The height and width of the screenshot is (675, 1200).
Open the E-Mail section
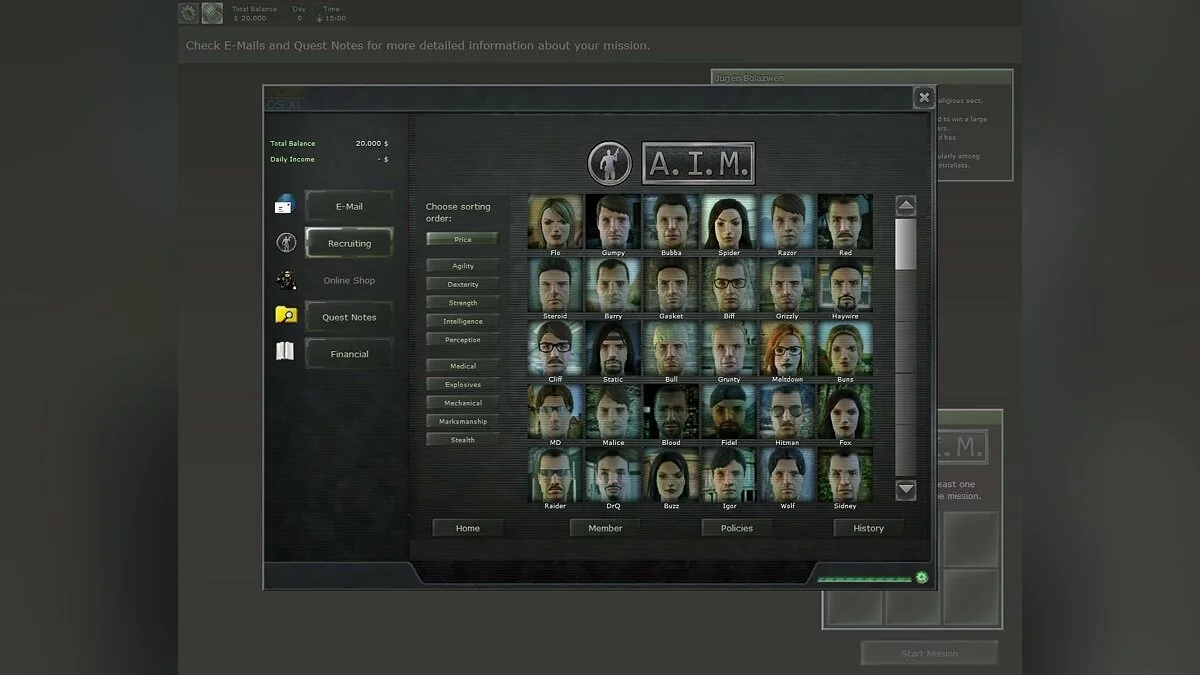point(349,206)
